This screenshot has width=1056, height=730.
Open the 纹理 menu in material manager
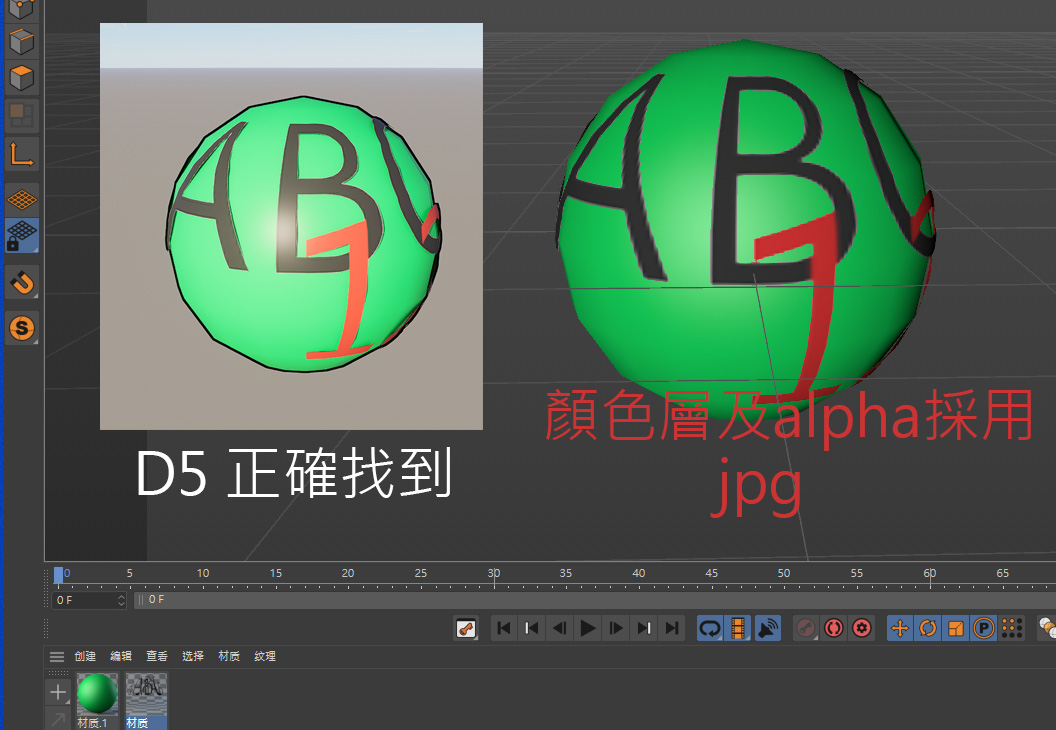(265, 657)
